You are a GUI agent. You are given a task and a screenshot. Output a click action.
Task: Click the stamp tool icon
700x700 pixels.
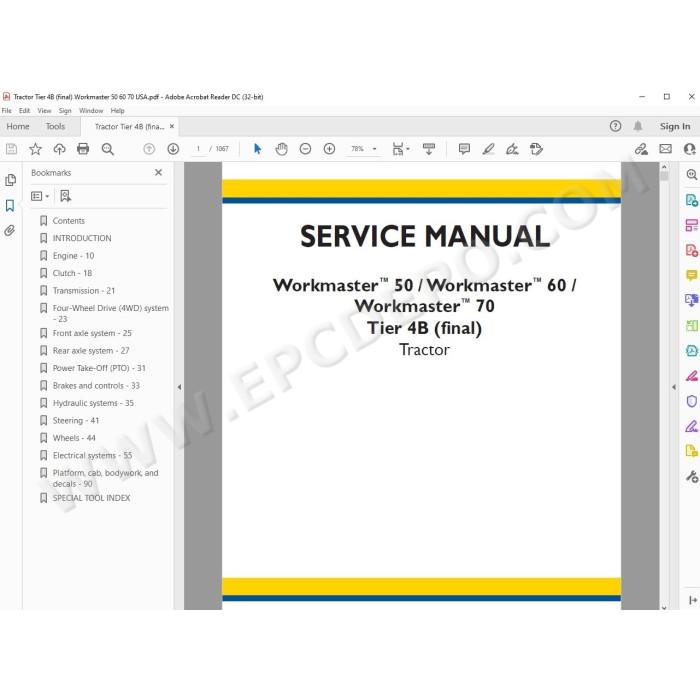[536, 149]
